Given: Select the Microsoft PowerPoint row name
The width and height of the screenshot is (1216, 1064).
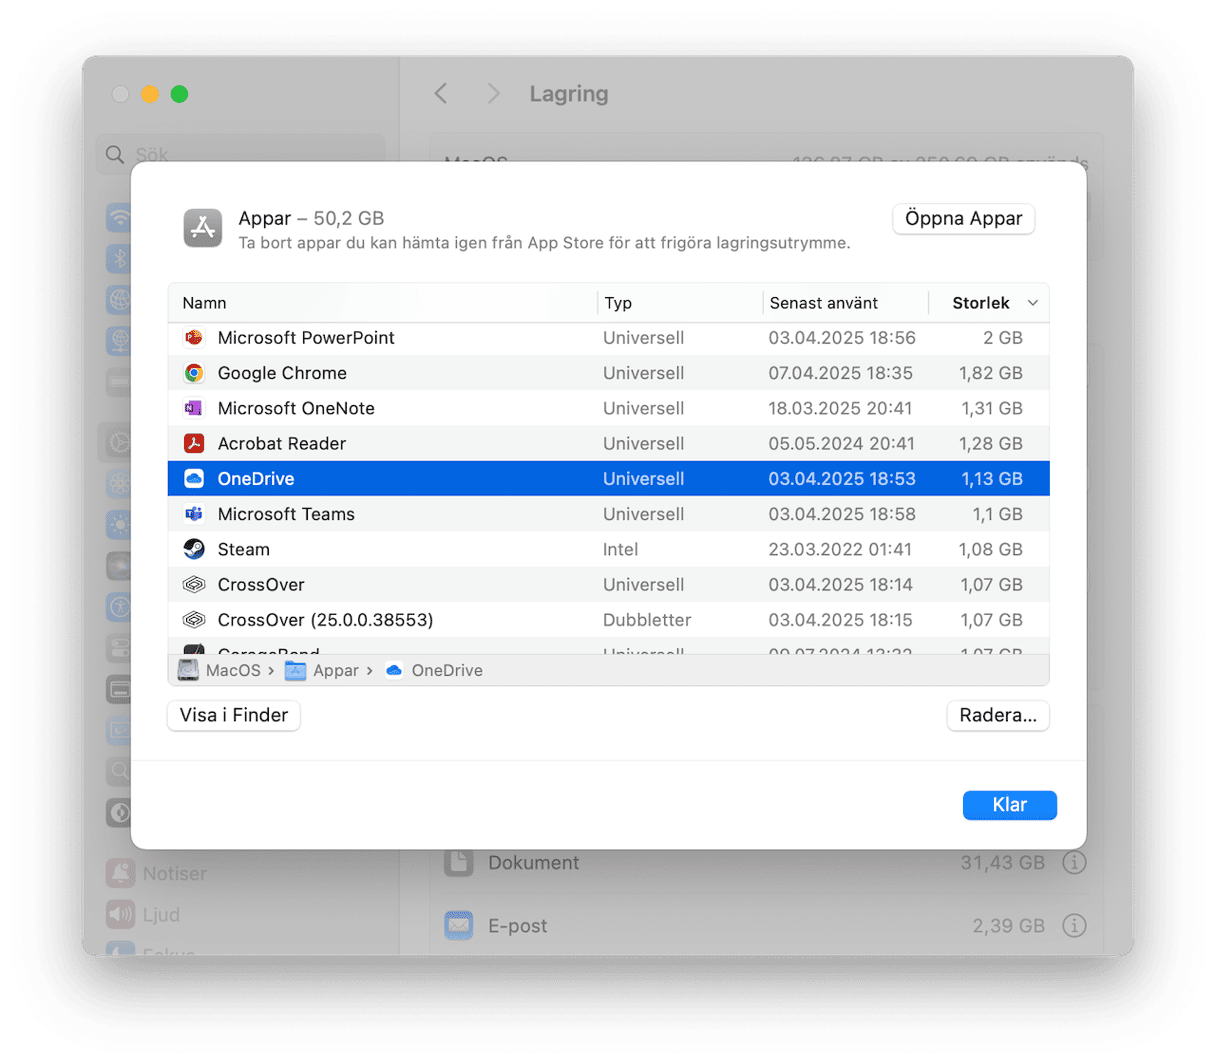Looking at the screenshot, I should (306, 338).
